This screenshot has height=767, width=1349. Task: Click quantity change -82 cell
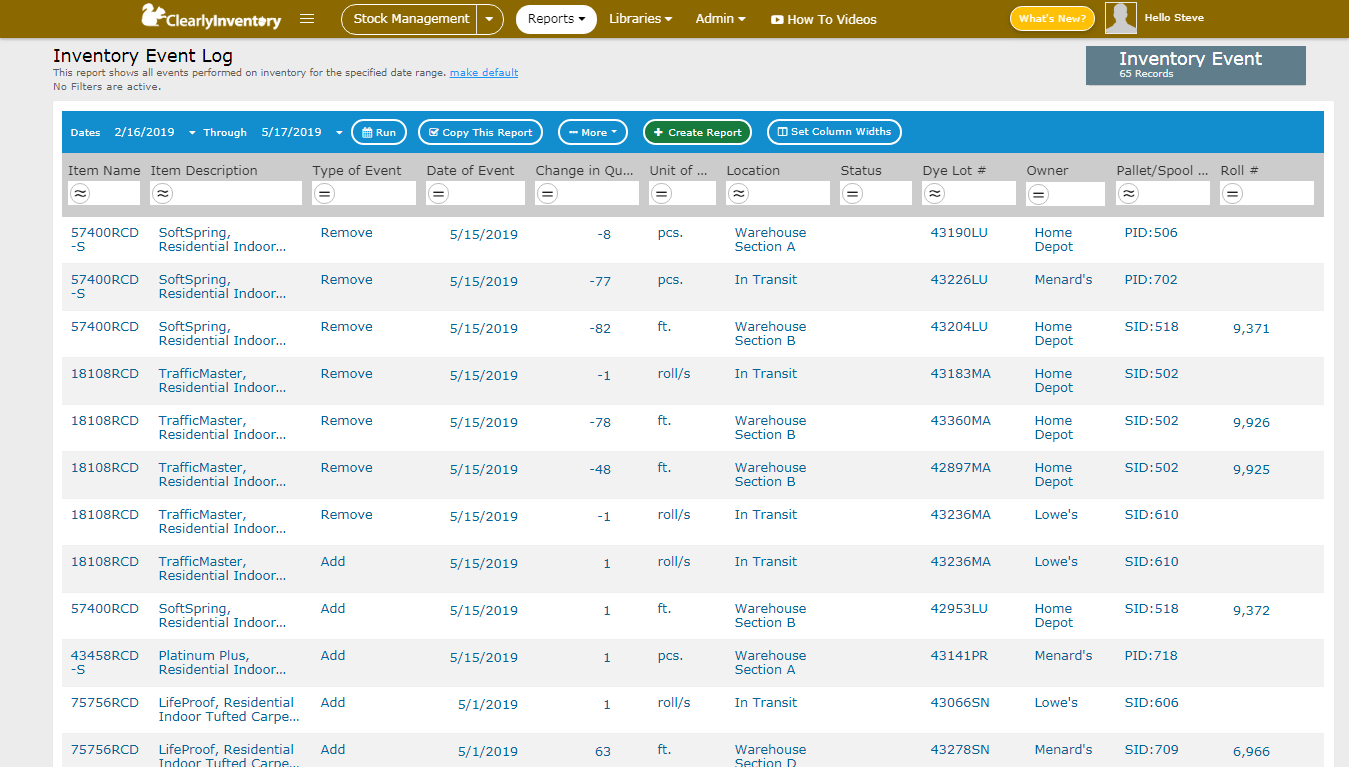coord(600,329)
